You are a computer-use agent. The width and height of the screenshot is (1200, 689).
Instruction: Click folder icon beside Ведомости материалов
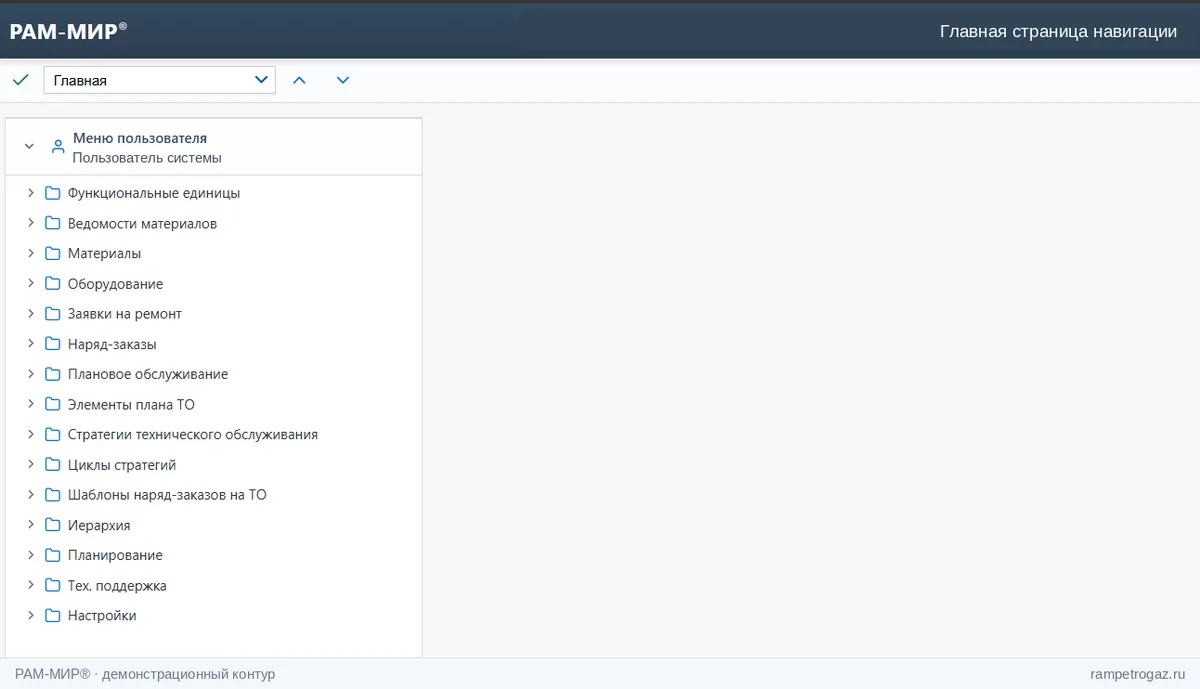click(x=53, y=223)
